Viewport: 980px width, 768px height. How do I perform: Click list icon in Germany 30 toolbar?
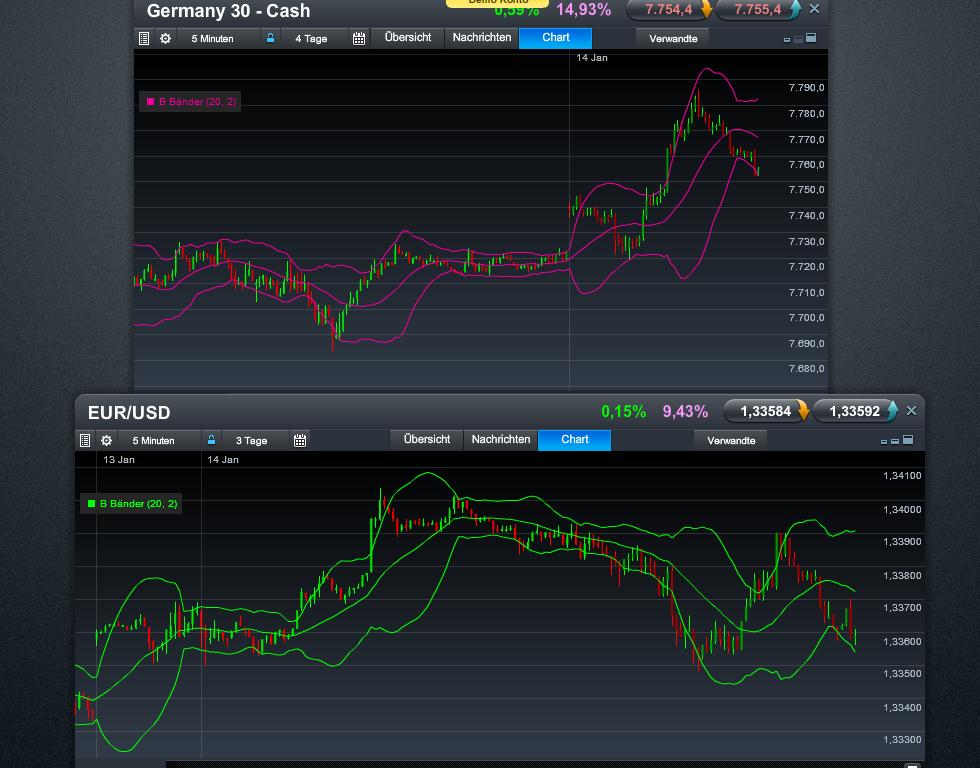click(144, 39)
